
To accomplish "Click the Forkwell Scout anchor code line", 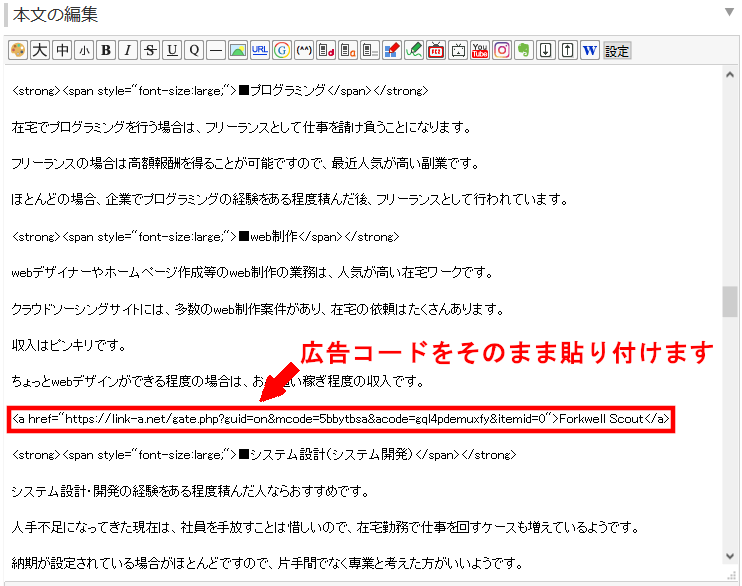I will pos(341,419).
